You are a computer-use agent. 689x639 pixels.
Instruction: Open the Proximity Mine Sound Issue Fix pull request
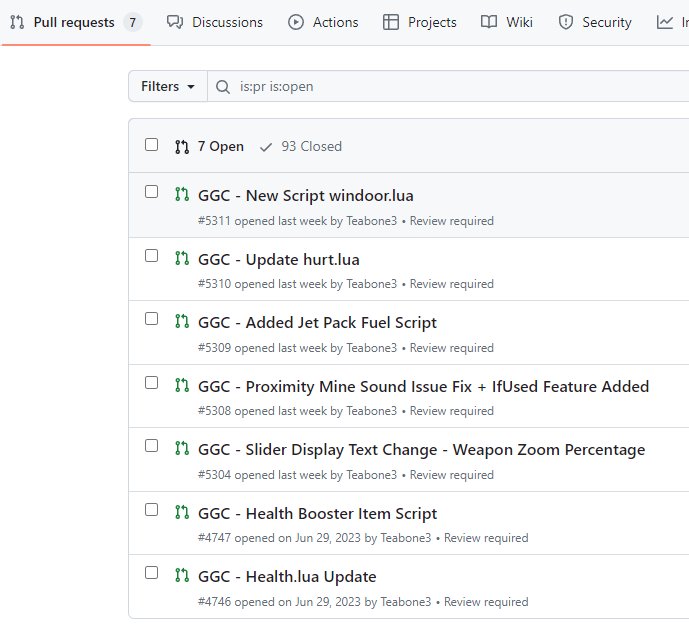pyautogui.click(x=423, y=386)
